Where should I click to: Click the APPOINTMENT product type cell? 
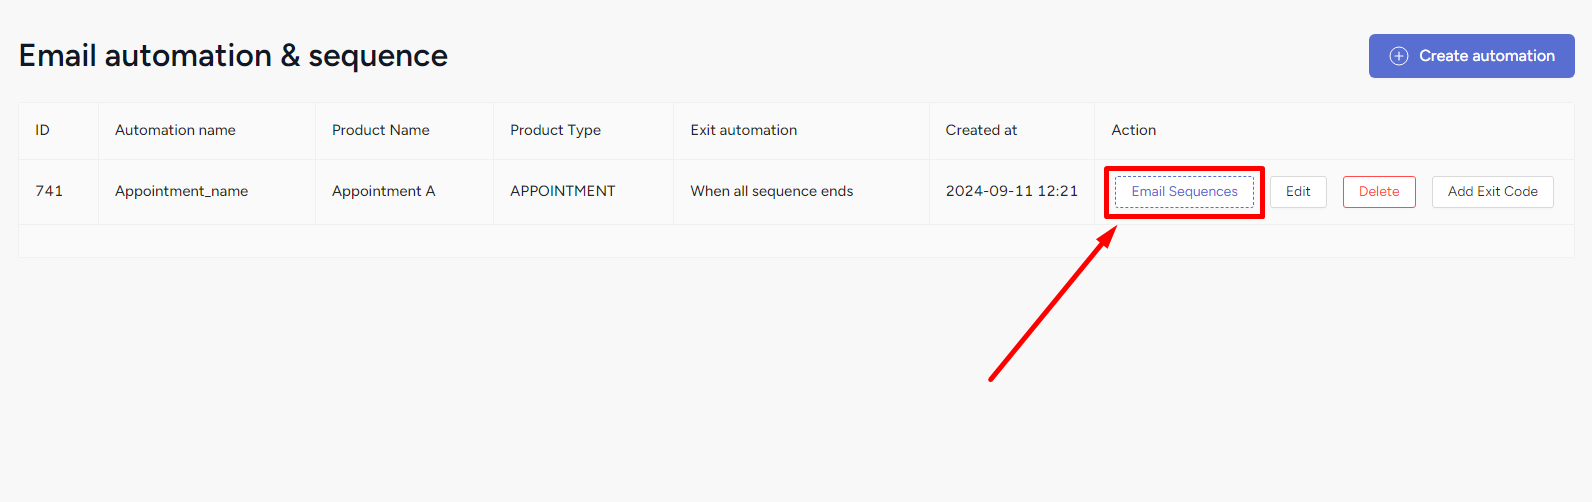563,191
